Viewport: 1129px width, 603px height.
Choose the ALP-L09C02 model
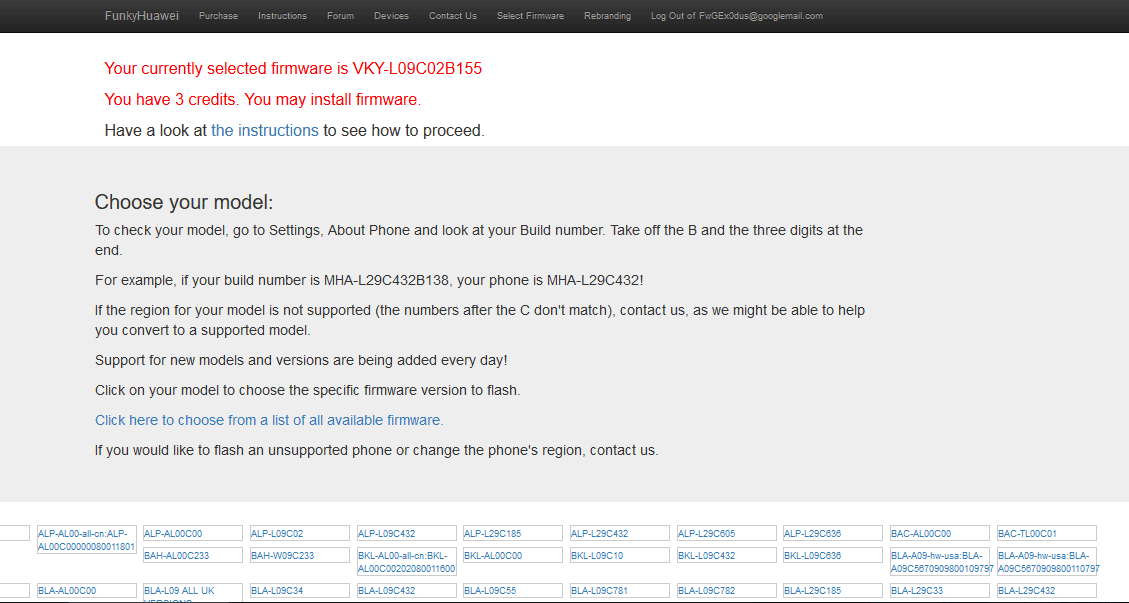(x=300, y=533)
